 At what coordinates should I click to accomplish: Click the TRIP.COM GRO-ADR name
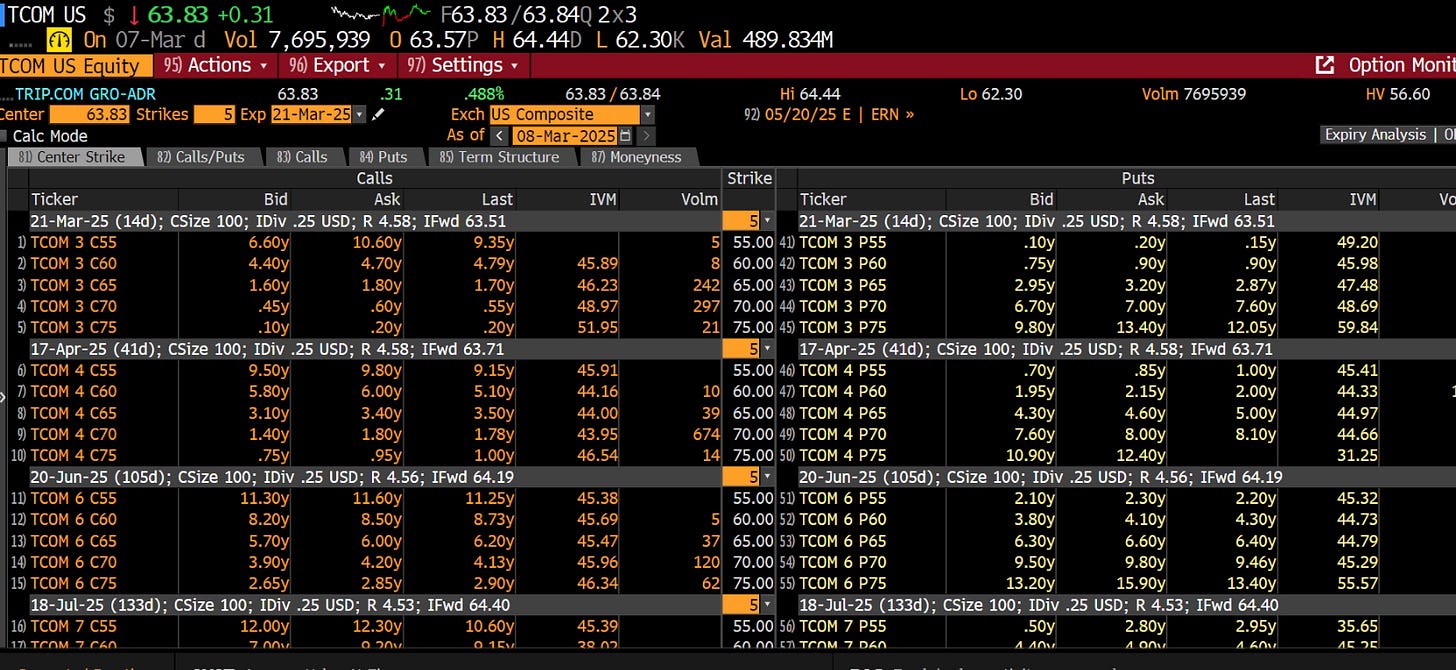pyautogui.click(x=84, y=94)
